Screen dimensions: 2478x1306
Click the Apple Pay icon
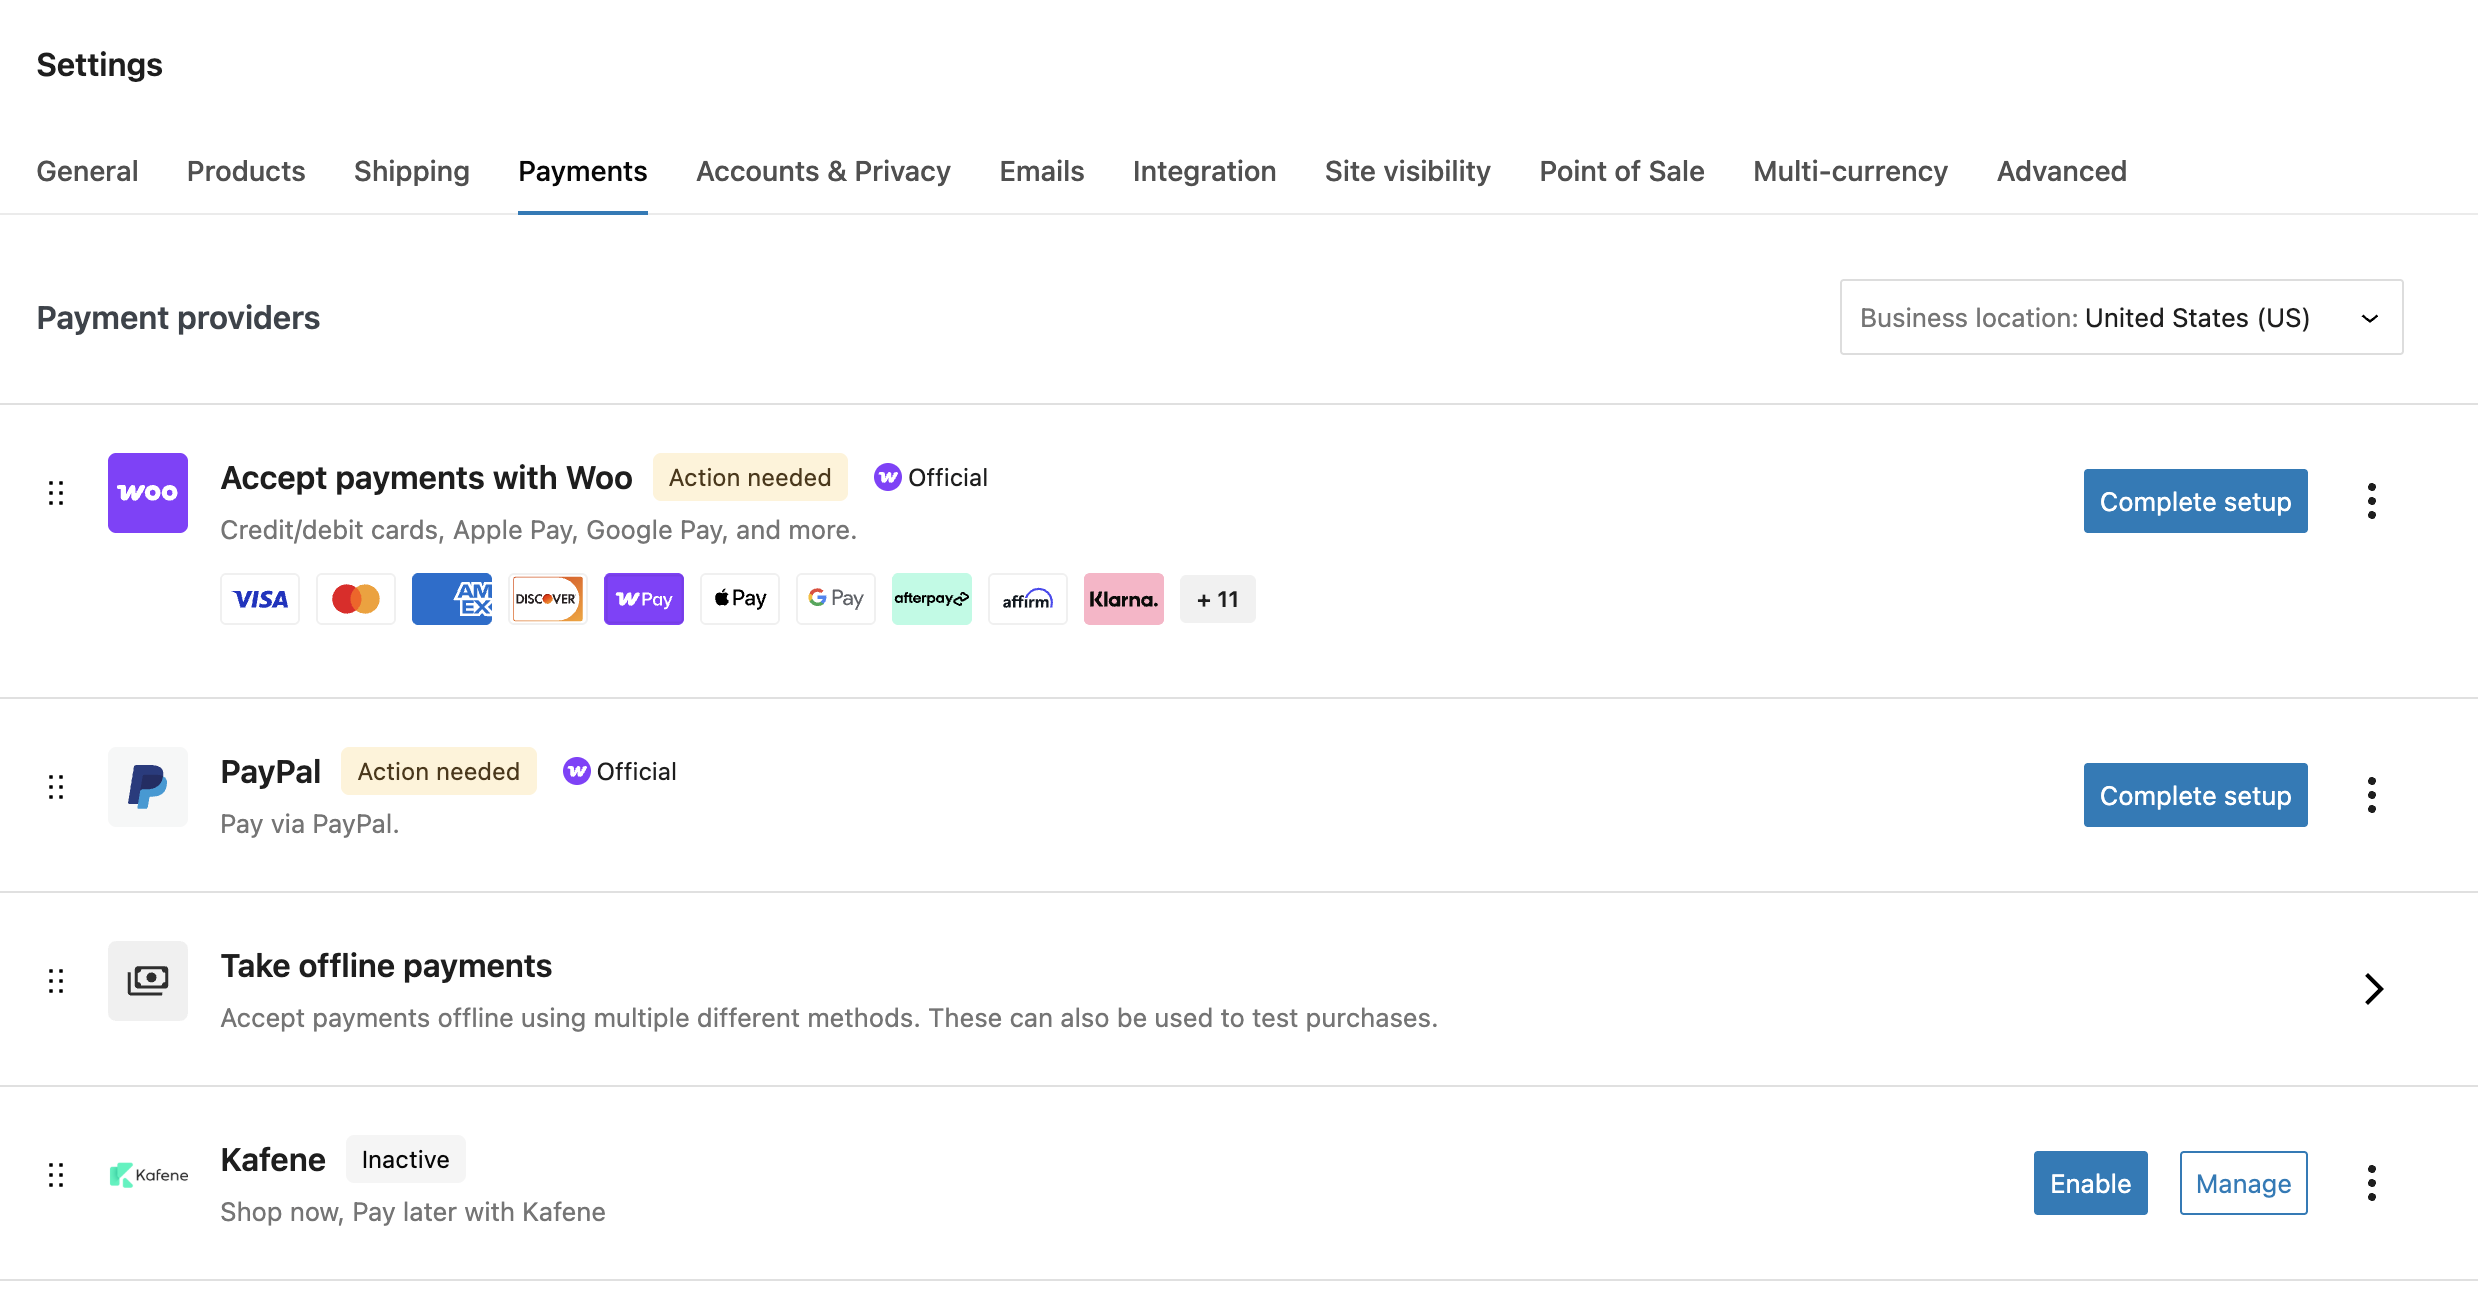[x=740, y=599]
